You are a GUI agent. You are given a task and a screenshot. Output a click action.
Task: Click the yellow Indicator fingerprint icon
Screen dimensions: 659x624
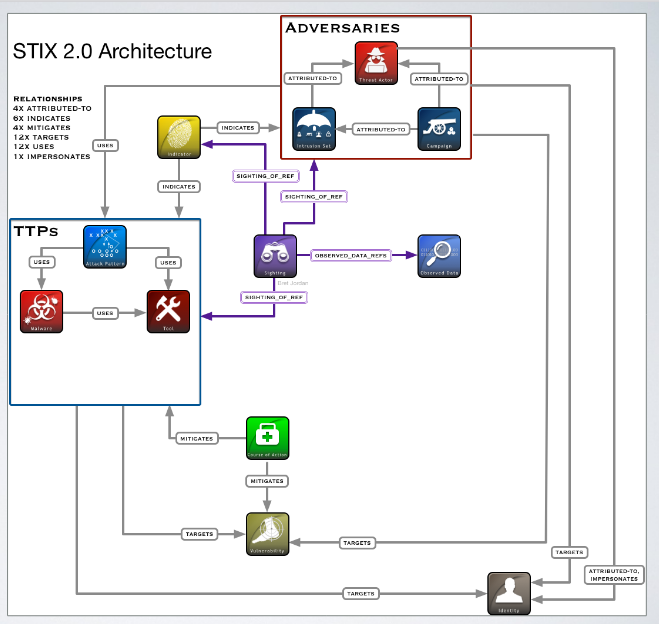(x=179, y=137)
